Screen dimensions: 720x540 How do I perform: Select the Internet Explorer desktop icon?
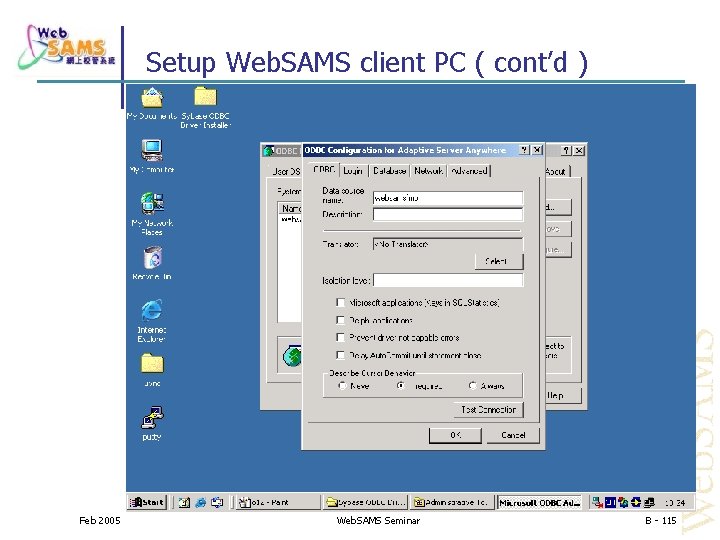[x=152, y=321]
